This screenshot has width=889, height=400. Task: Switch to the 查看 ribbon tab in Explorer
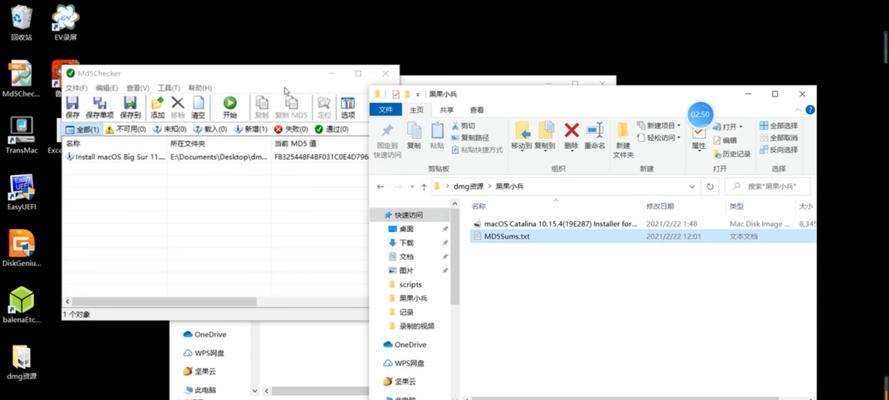477,110
